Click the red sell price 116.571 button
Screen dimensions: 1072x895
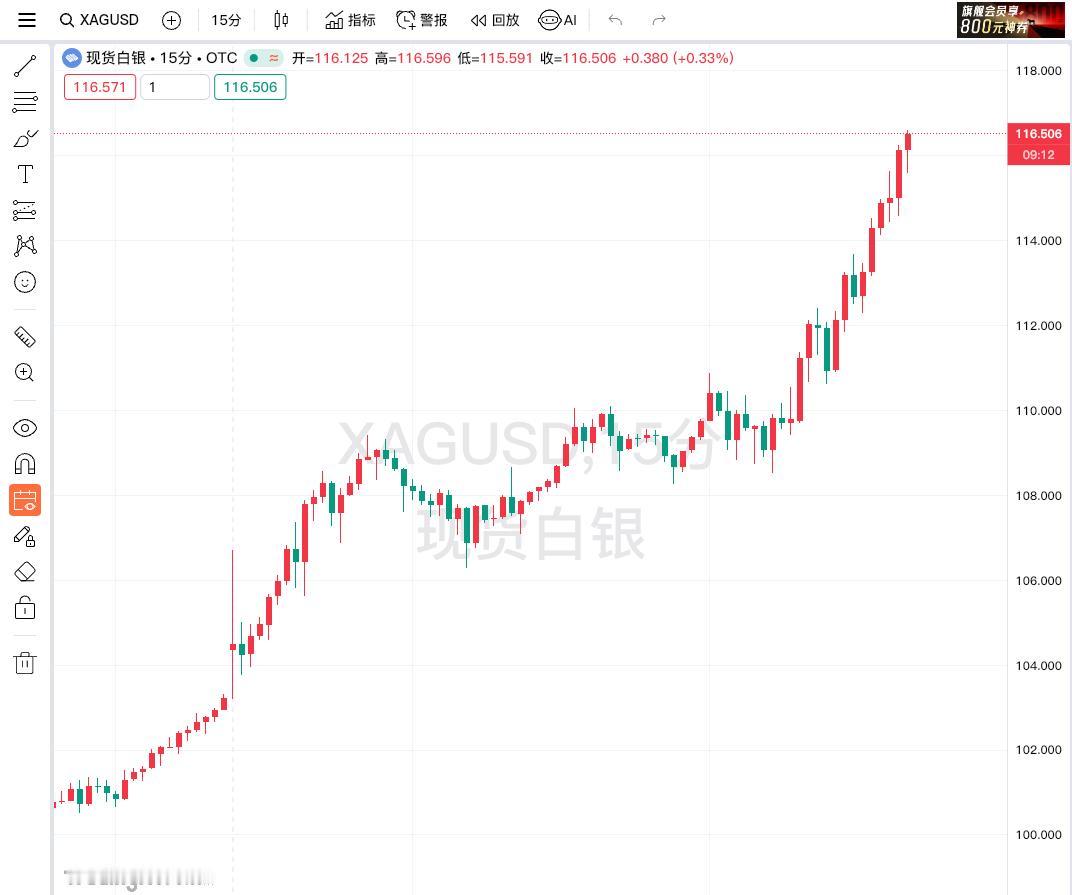(100, 88)
